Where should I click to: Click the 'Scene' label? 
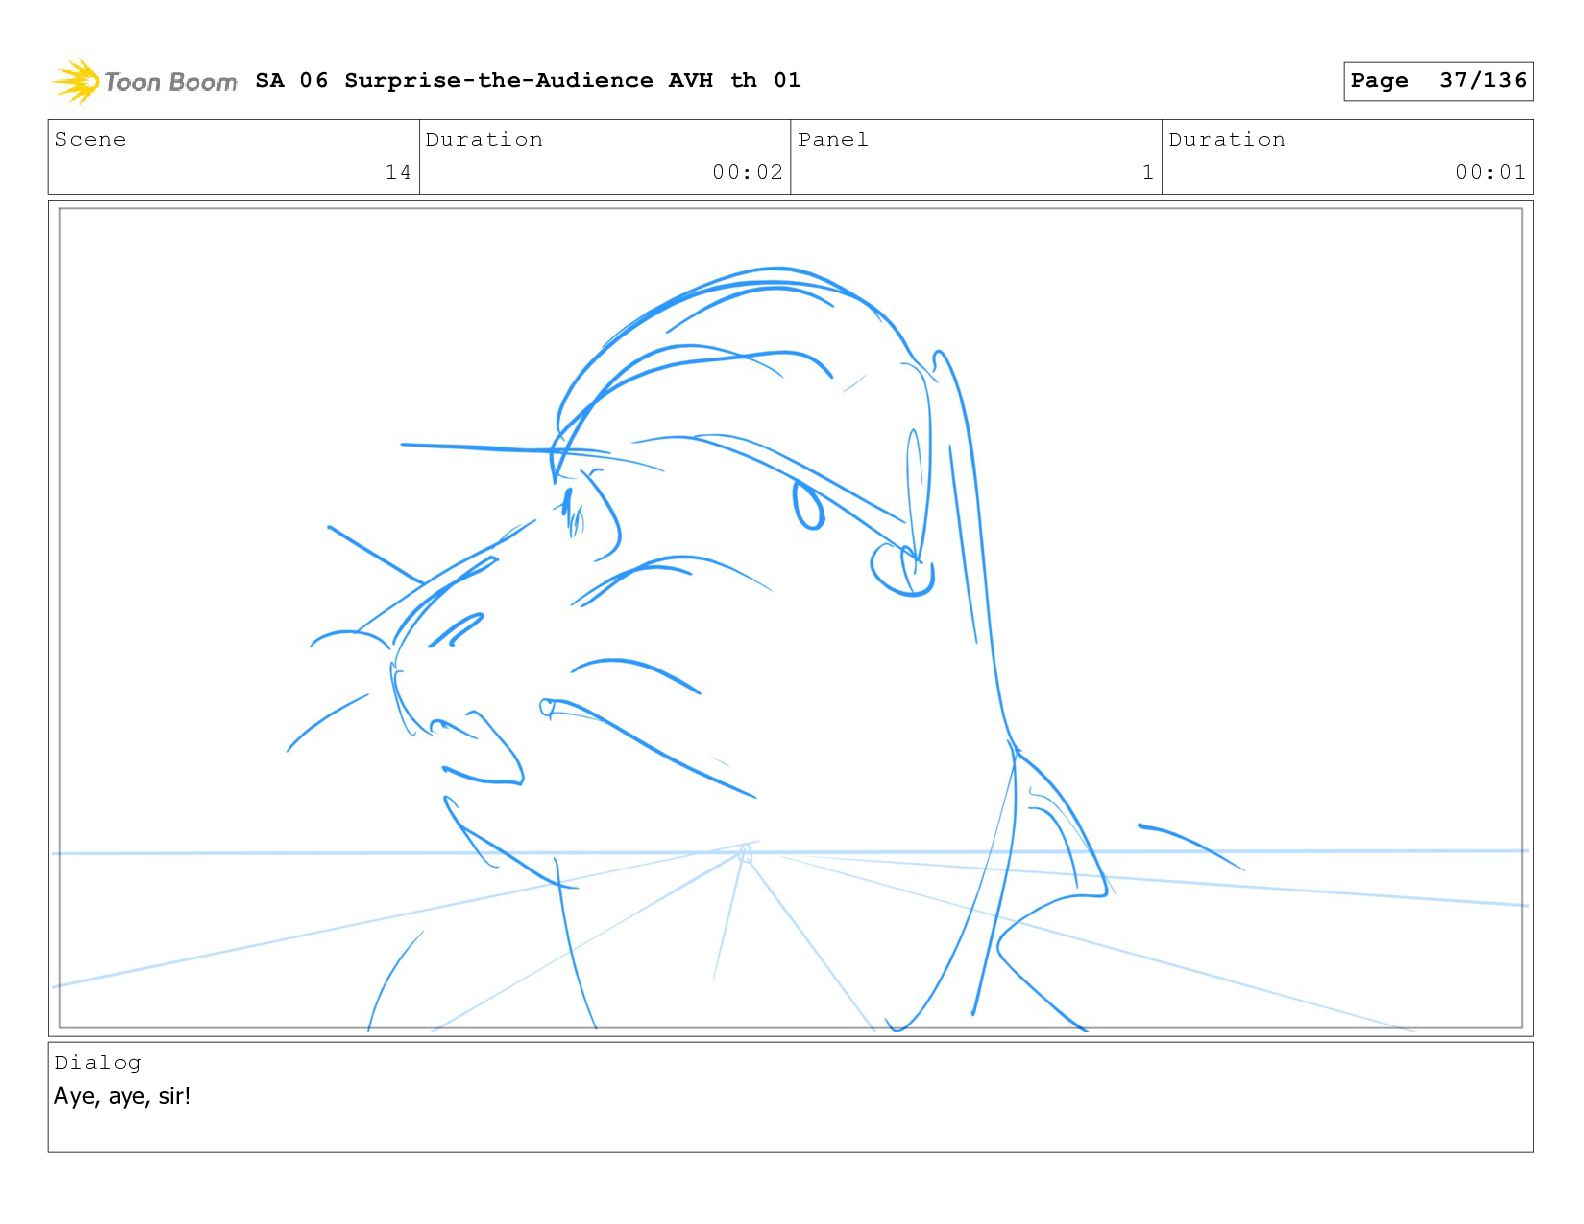(90, 139)
